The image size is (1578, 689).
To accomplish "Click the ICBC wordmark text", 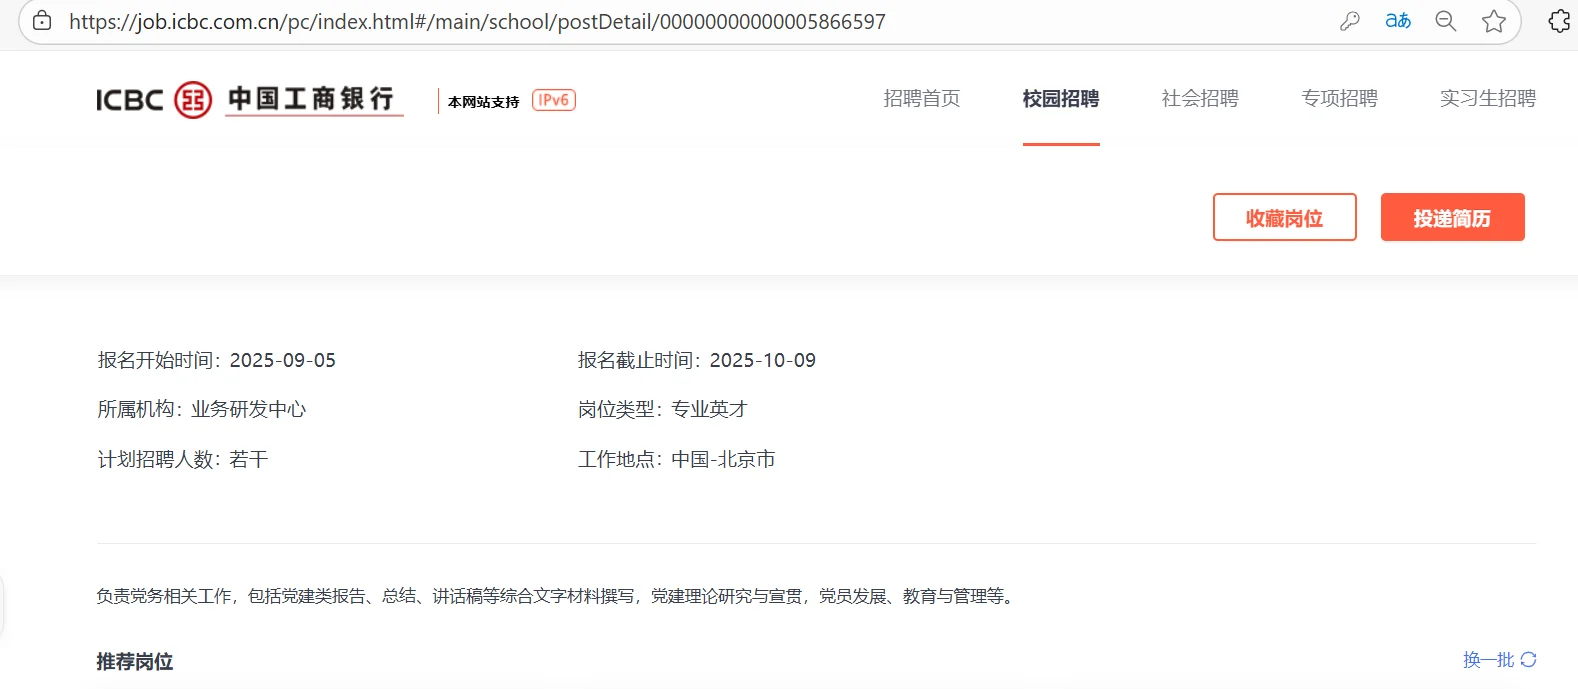I will coord(129,100).
